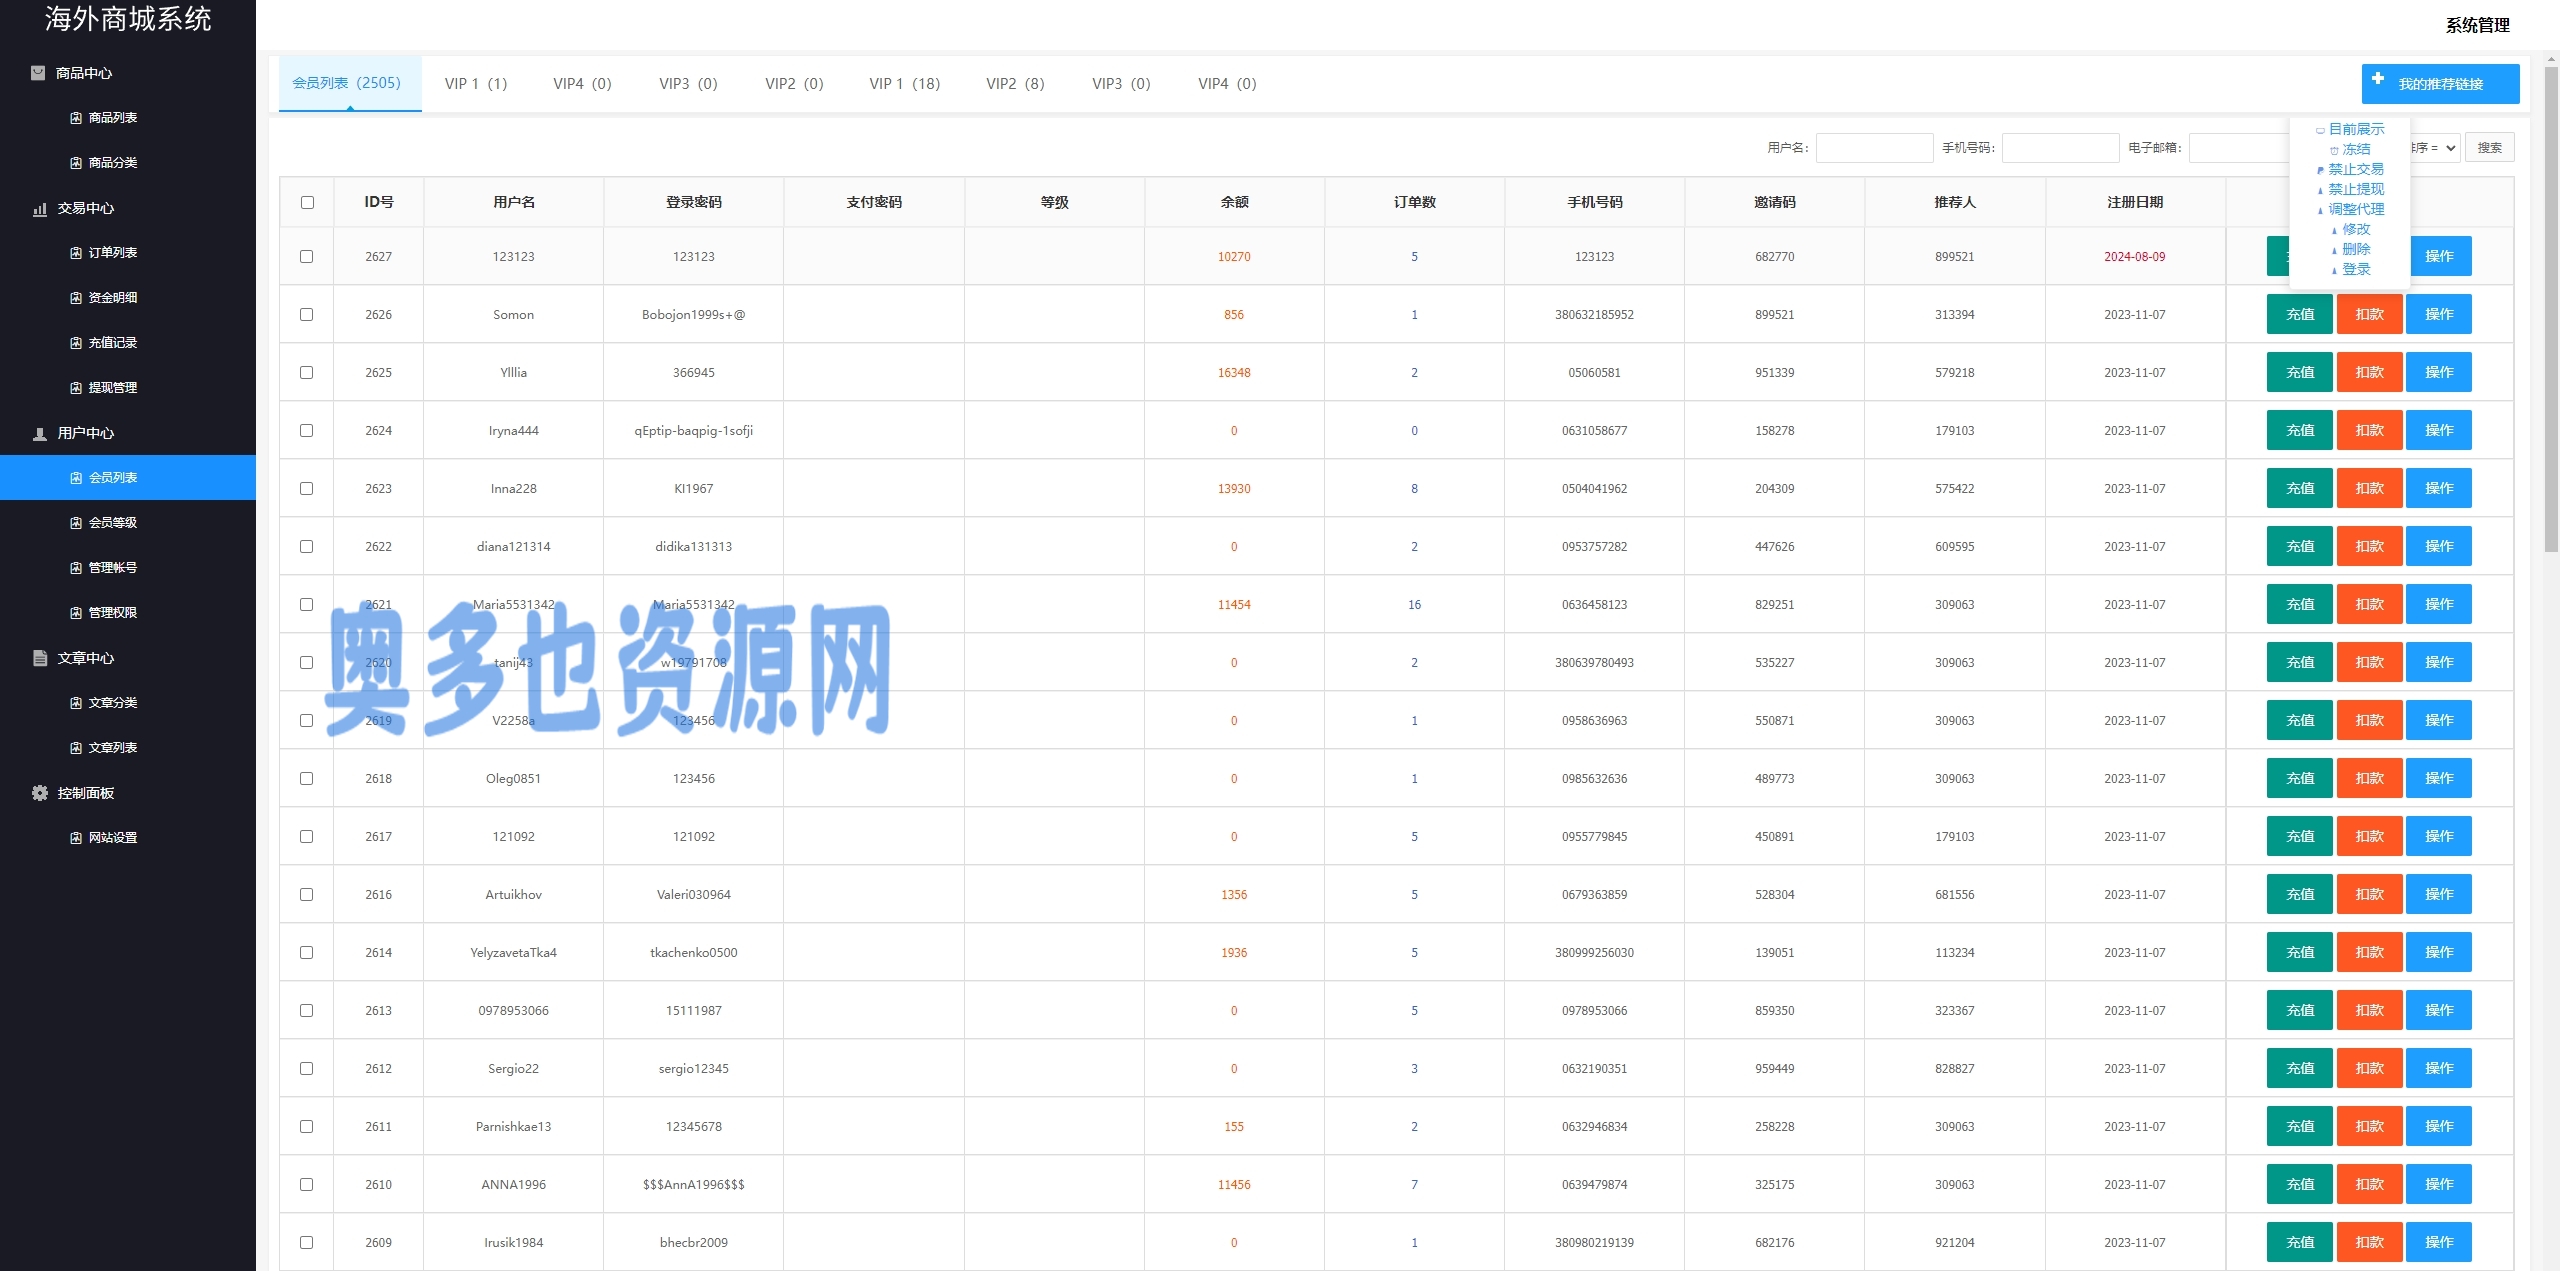This screenshot has height=1271, width=2560.
Task: Open 操作 dropdown for user Somon
Action: [x=2438, y=315]
